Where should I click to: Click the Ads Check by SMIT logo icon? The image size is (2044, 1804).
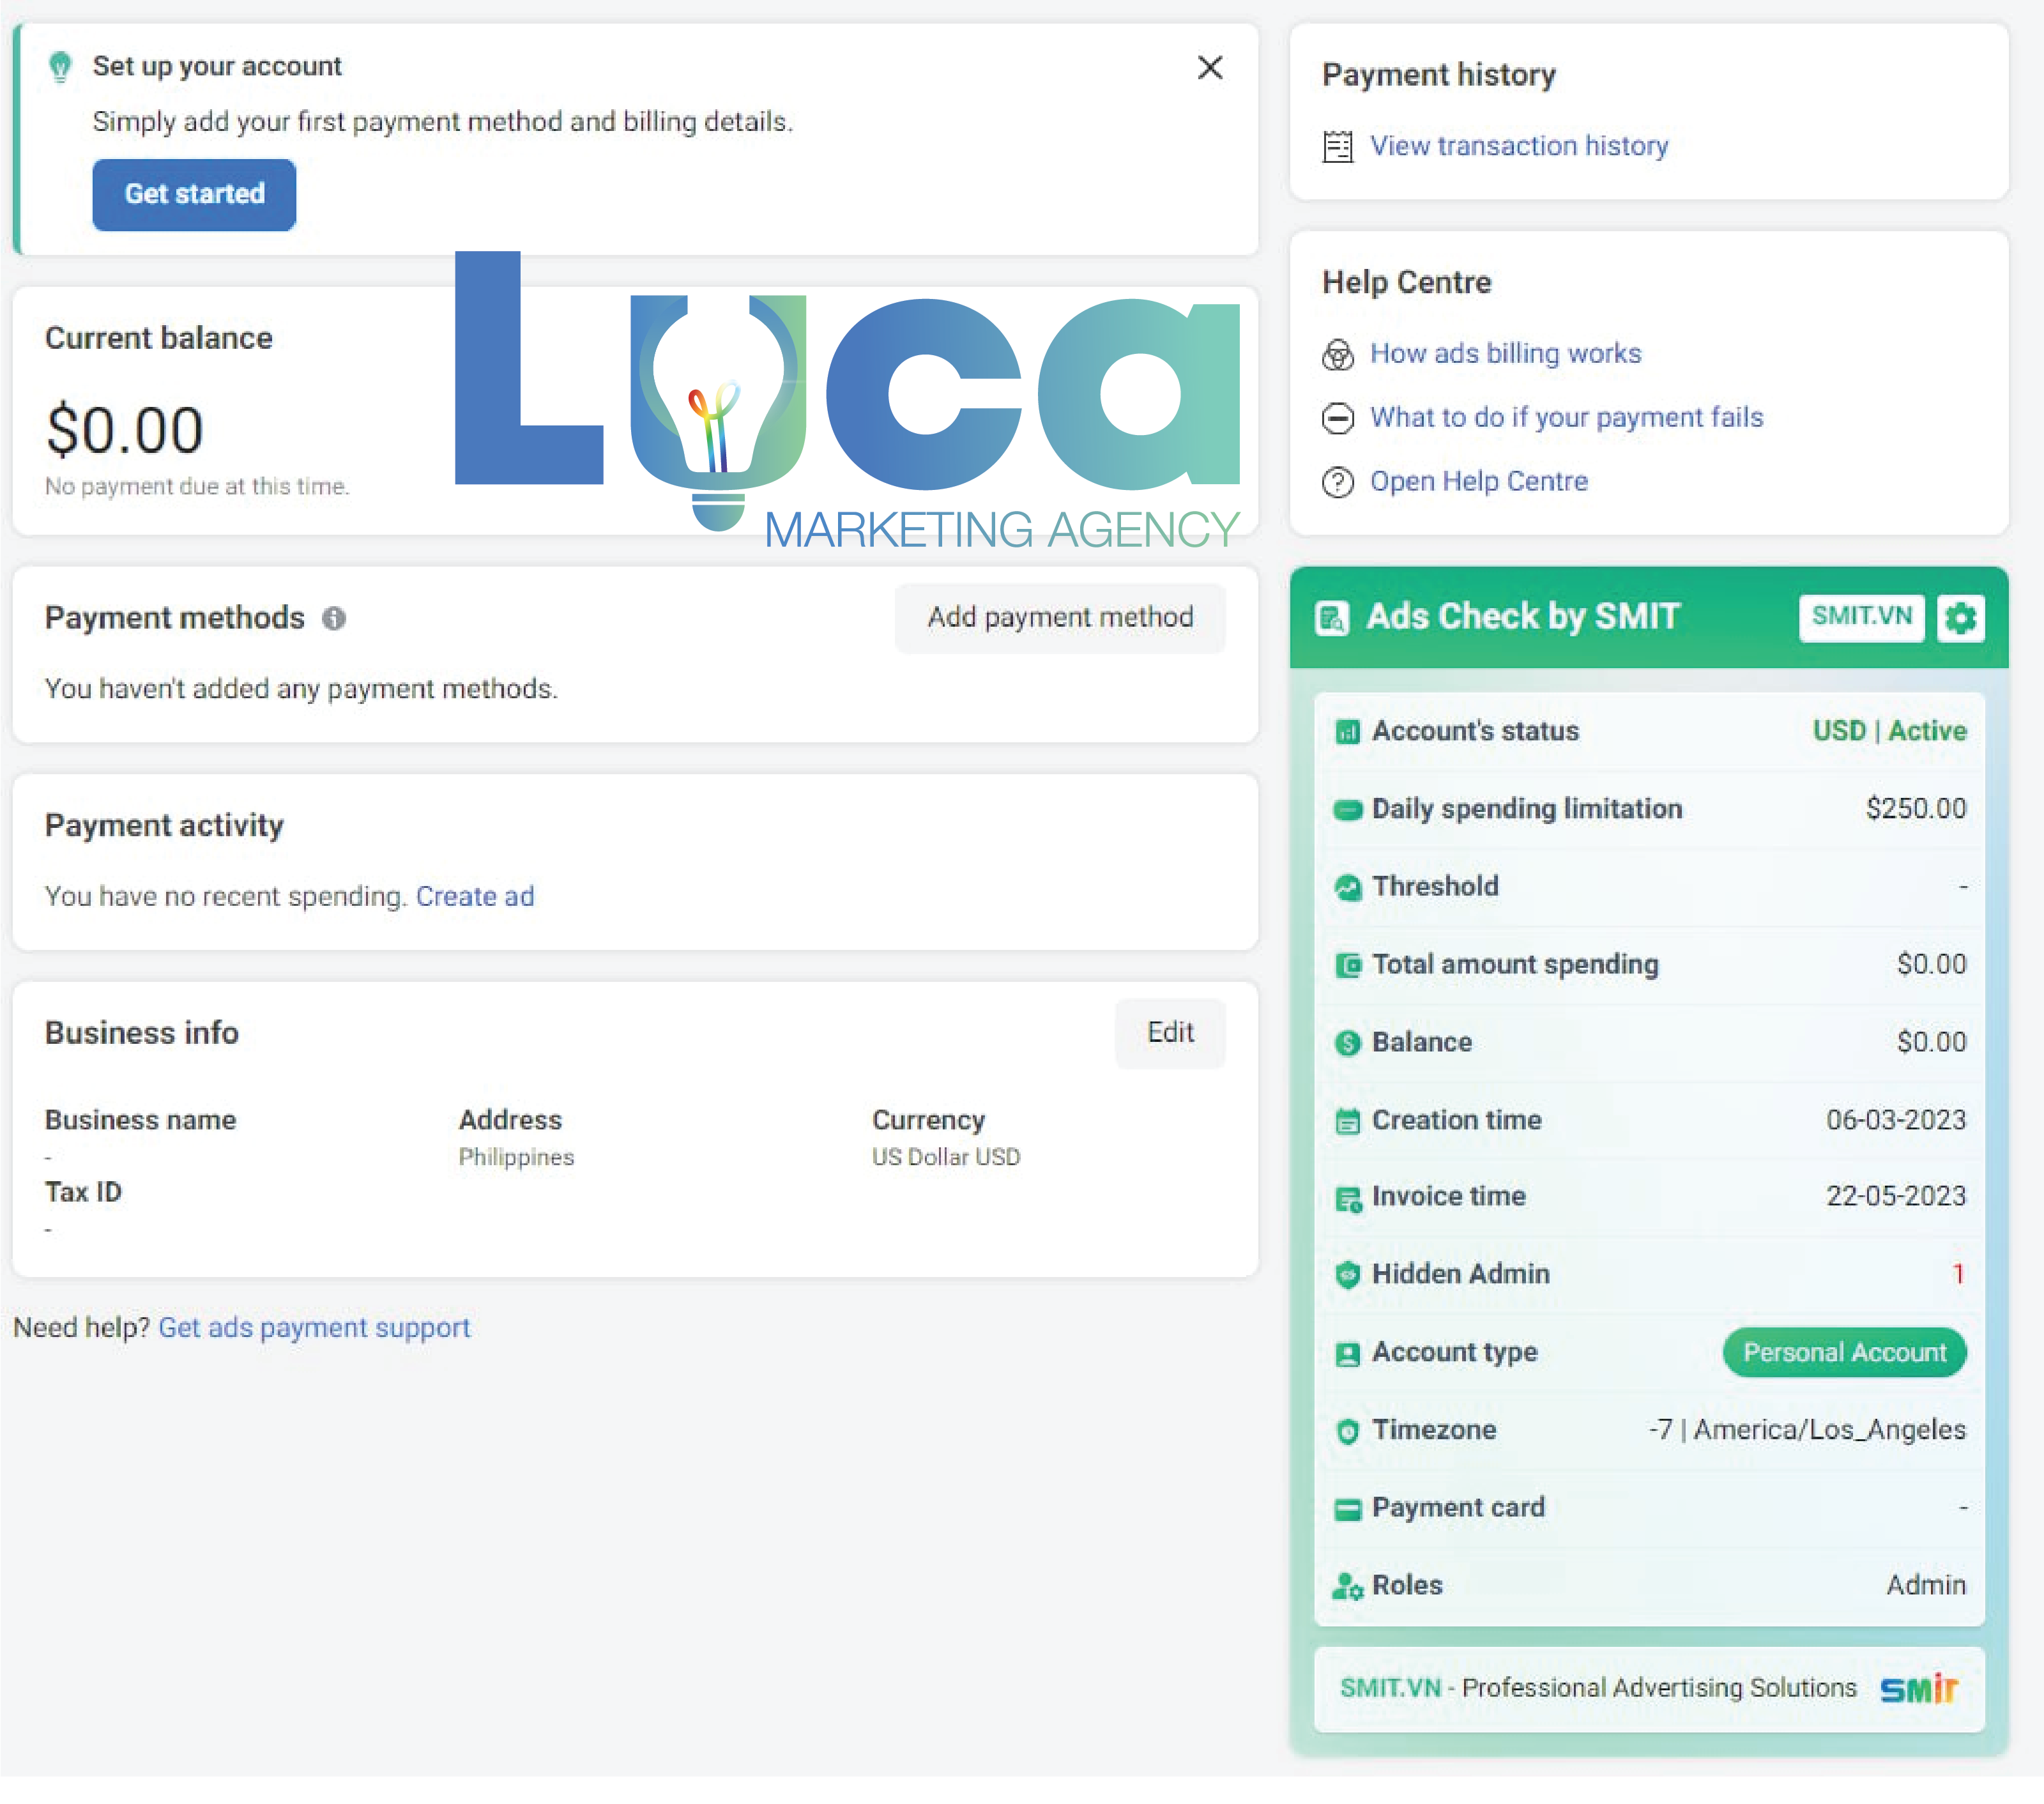coord(1332,619)
